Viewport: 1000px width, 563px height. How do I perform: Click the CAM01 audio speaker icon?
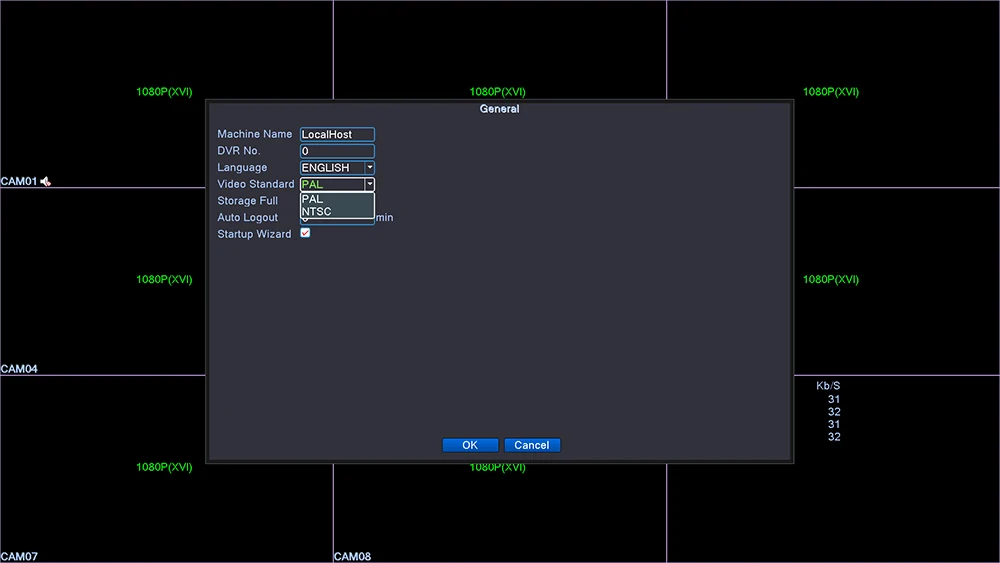[45, 182]
